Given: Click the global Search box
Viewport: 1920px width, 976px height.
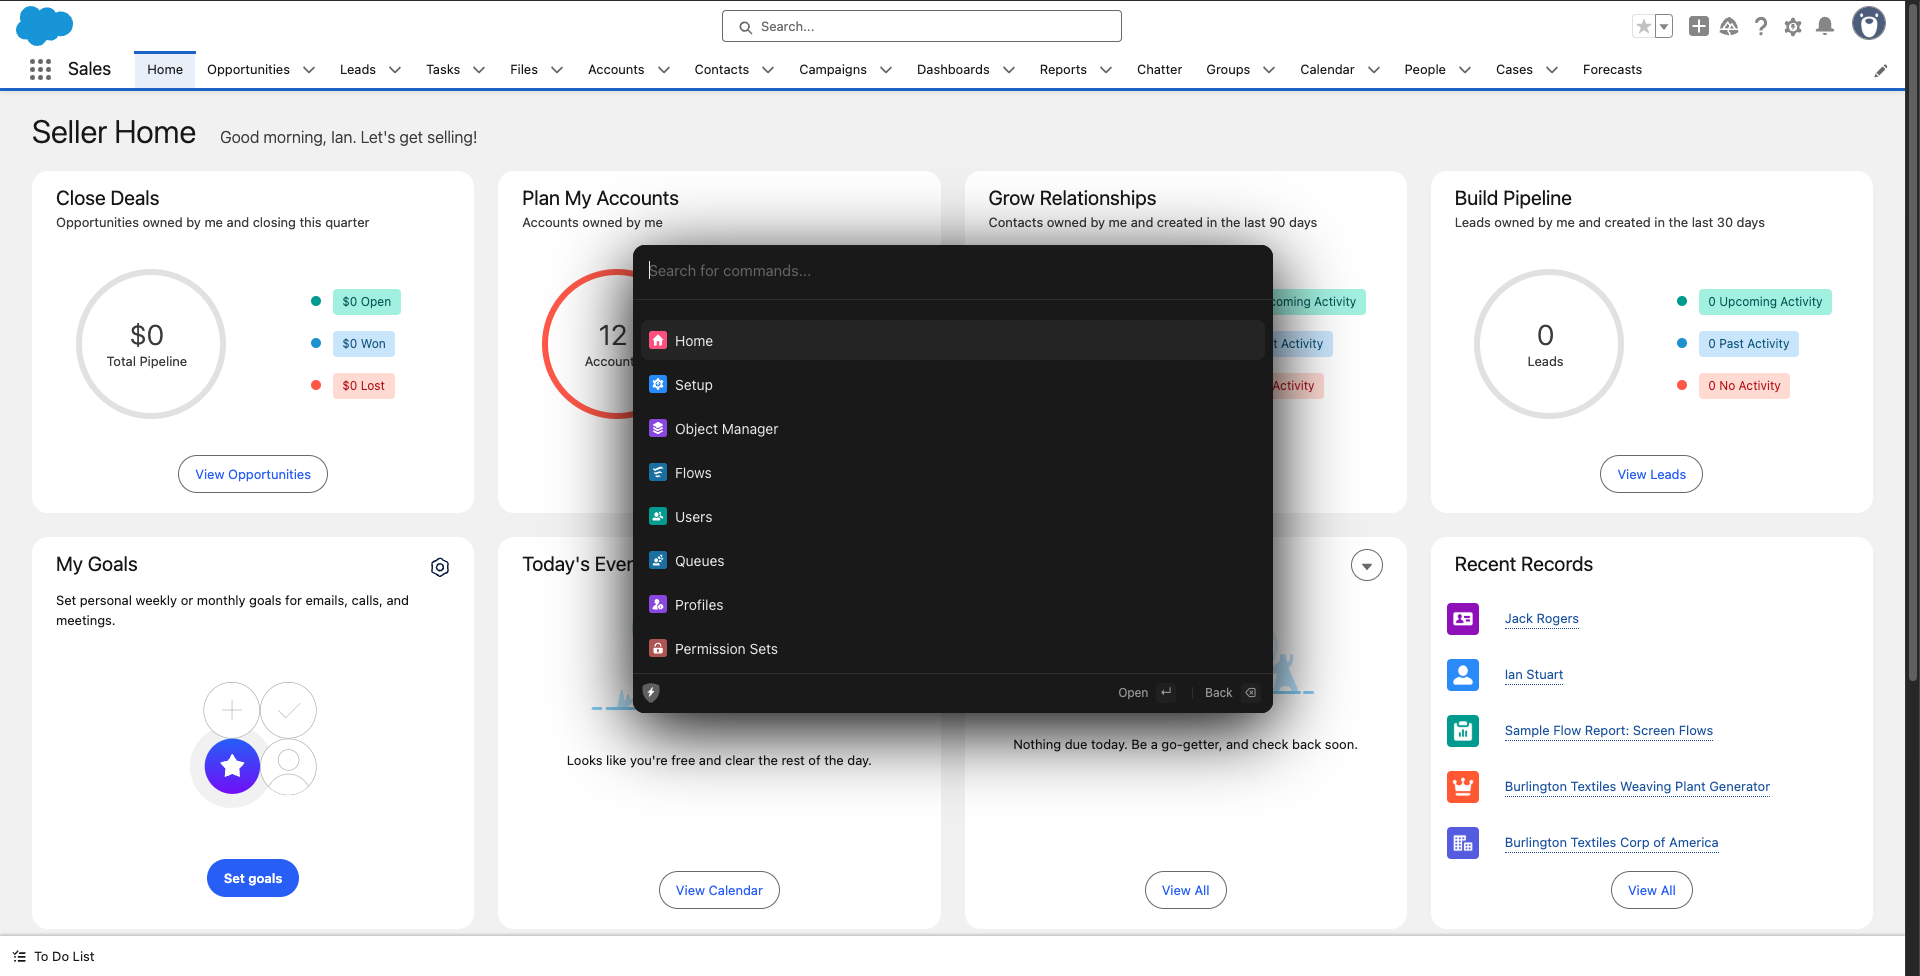Looking at the screenshot, I should coord(922,27).
